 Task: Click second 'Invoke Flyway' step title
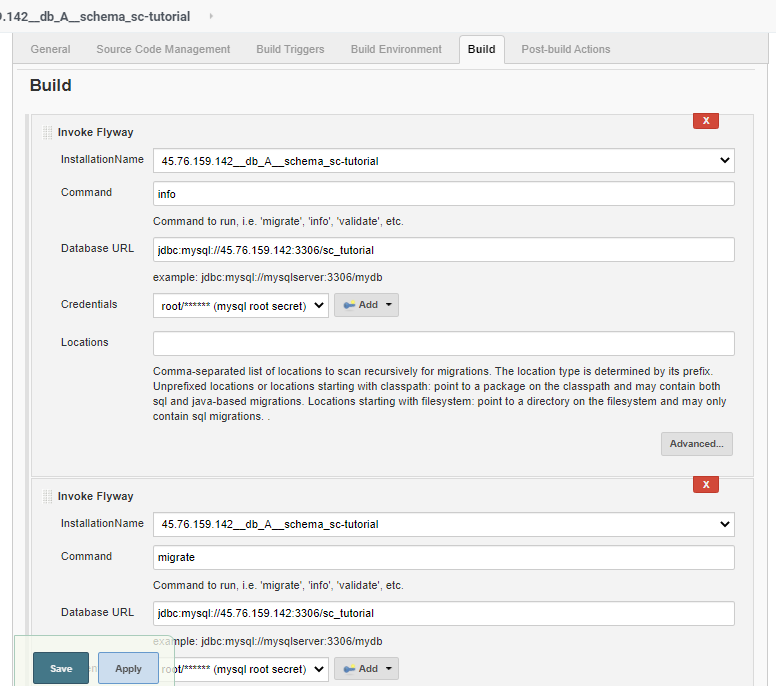point(96,496)
